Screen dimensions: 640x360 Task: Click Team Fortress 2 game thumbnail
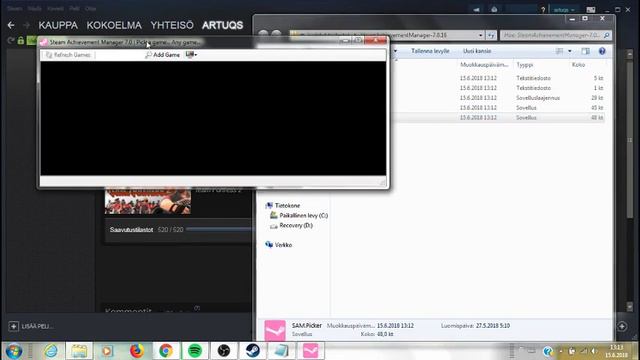[148, 200]
